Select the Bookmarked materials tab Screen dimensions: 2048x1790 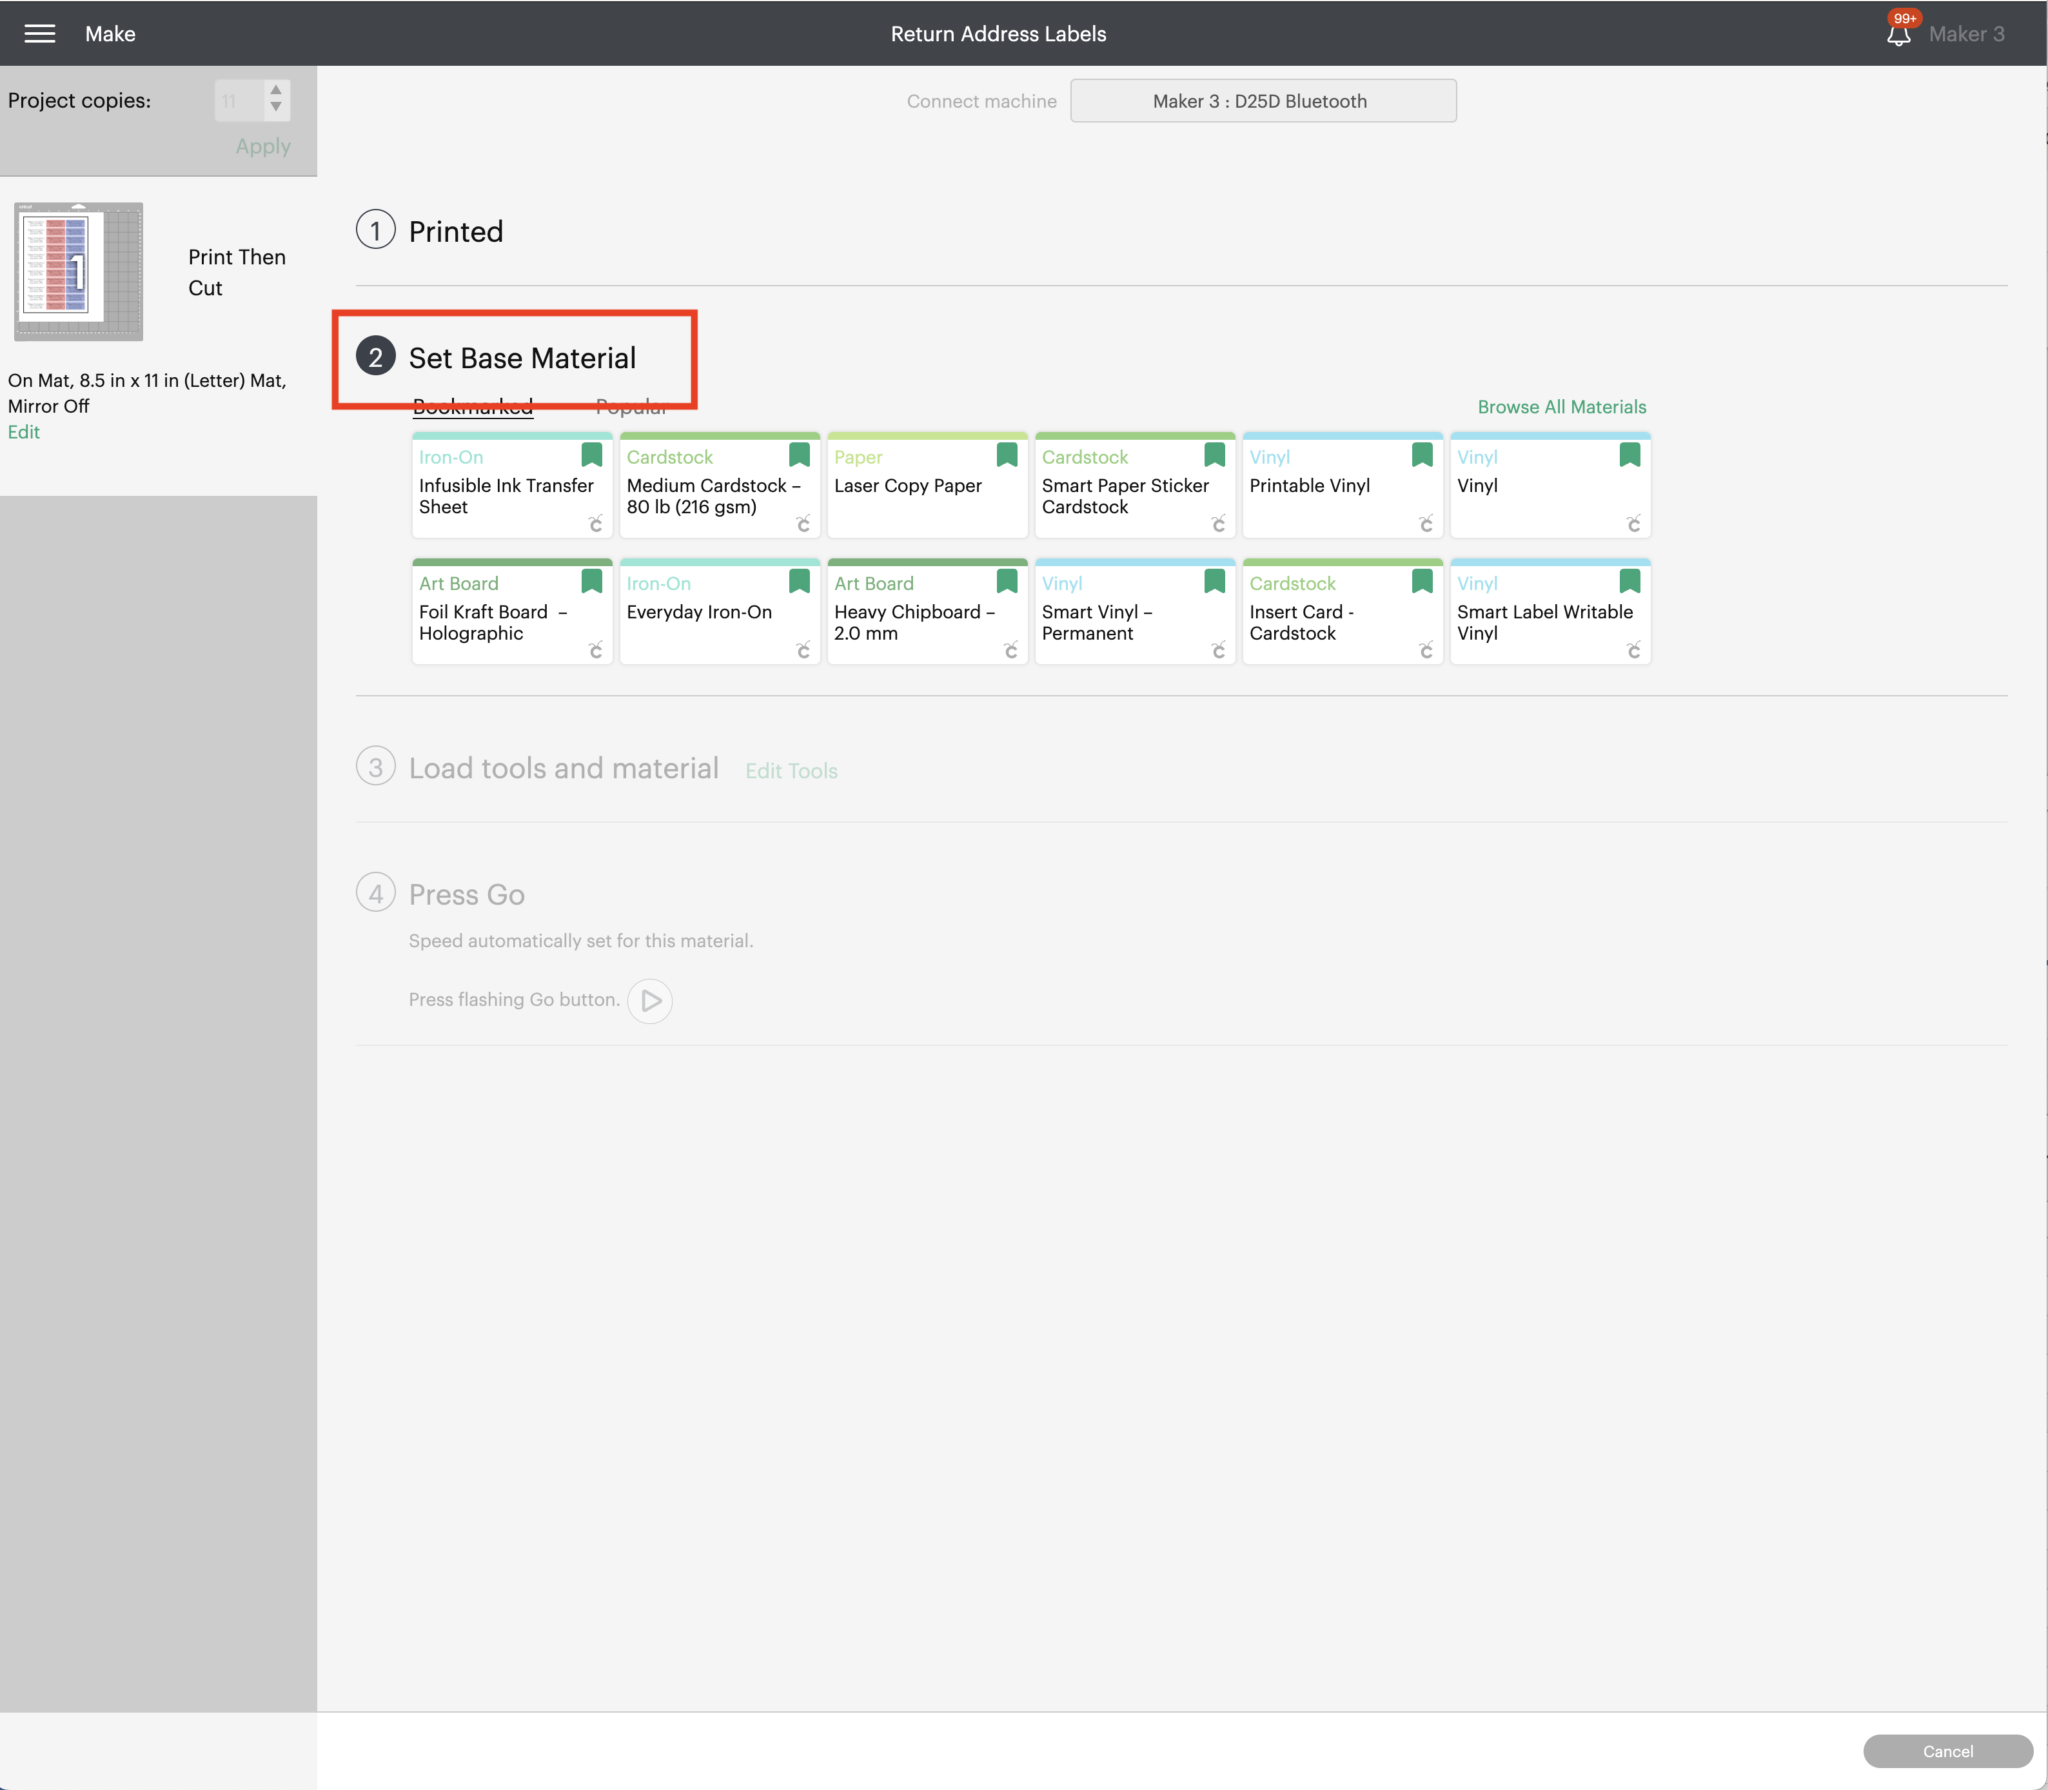pos(473,407)
